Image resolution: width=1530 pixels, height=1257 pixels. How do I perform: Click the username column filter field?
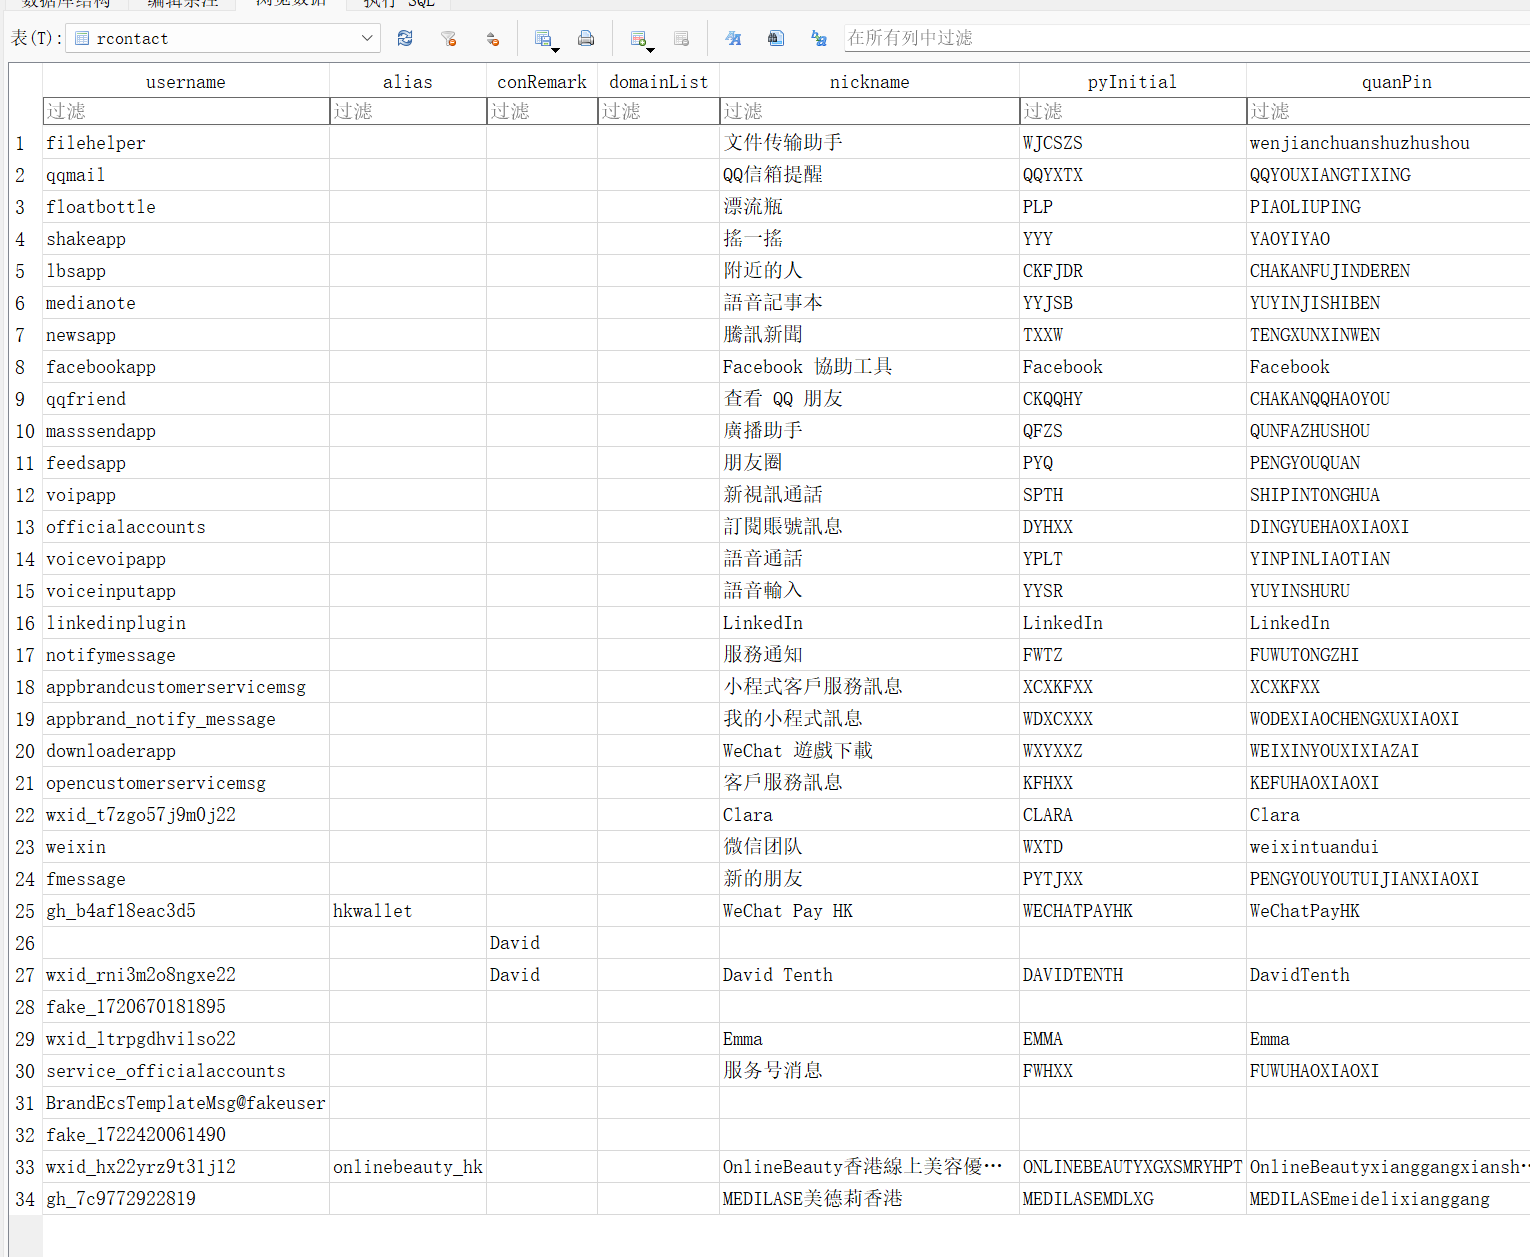[186, 111]
